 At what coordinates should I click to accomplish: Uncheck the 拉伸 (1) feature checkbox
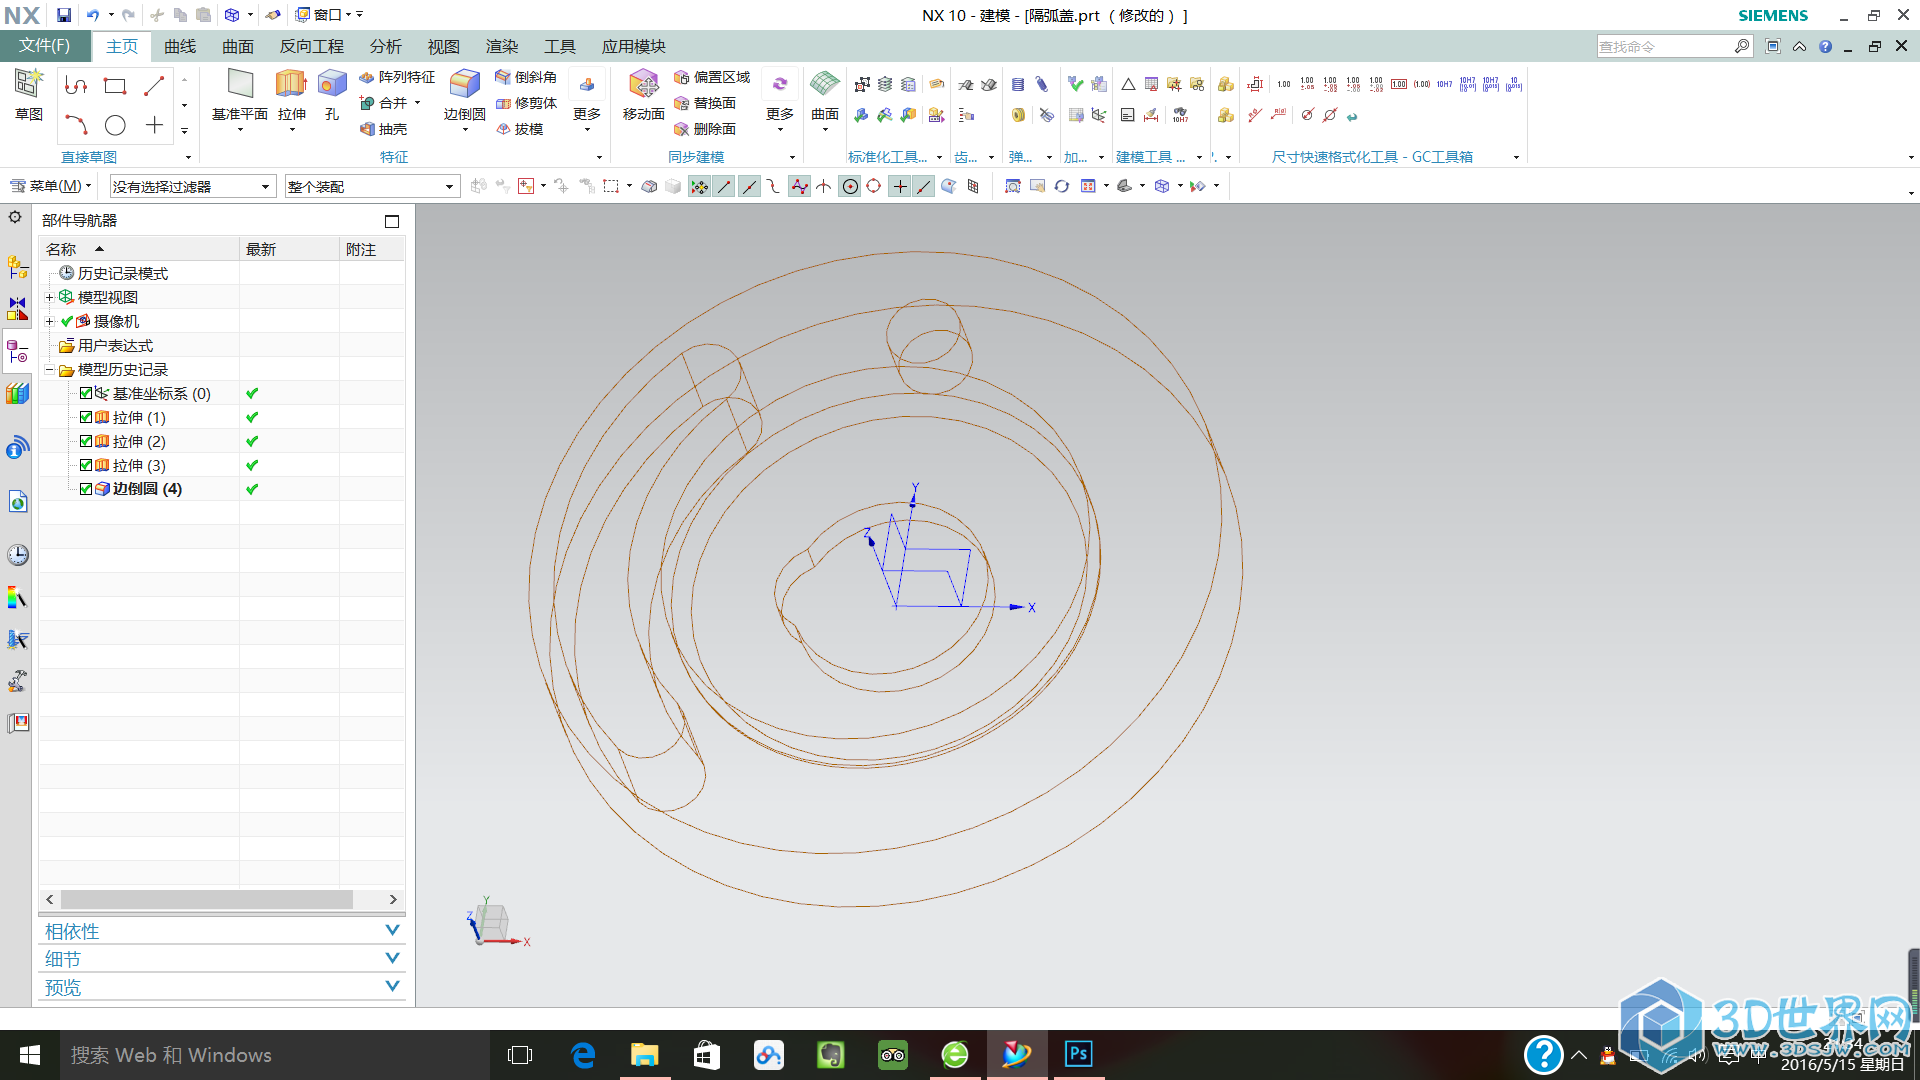click(86, 417)
